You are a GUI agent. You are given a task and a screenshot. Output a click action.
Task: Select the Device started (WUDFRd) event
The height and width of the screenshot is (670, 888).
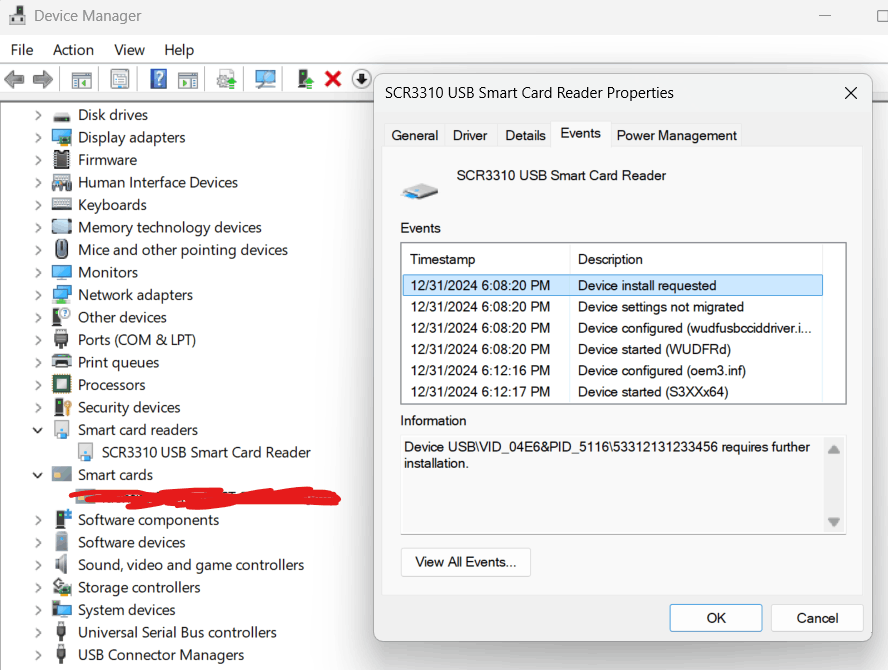(613, 349)
